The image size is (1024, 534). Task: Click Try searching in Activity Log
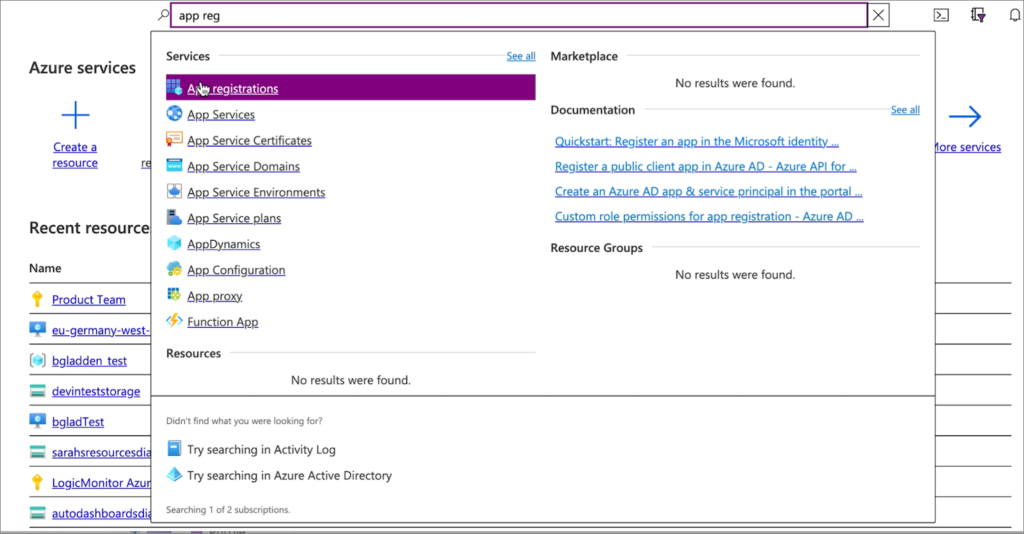pyautogui.click(x=261, y=449)
